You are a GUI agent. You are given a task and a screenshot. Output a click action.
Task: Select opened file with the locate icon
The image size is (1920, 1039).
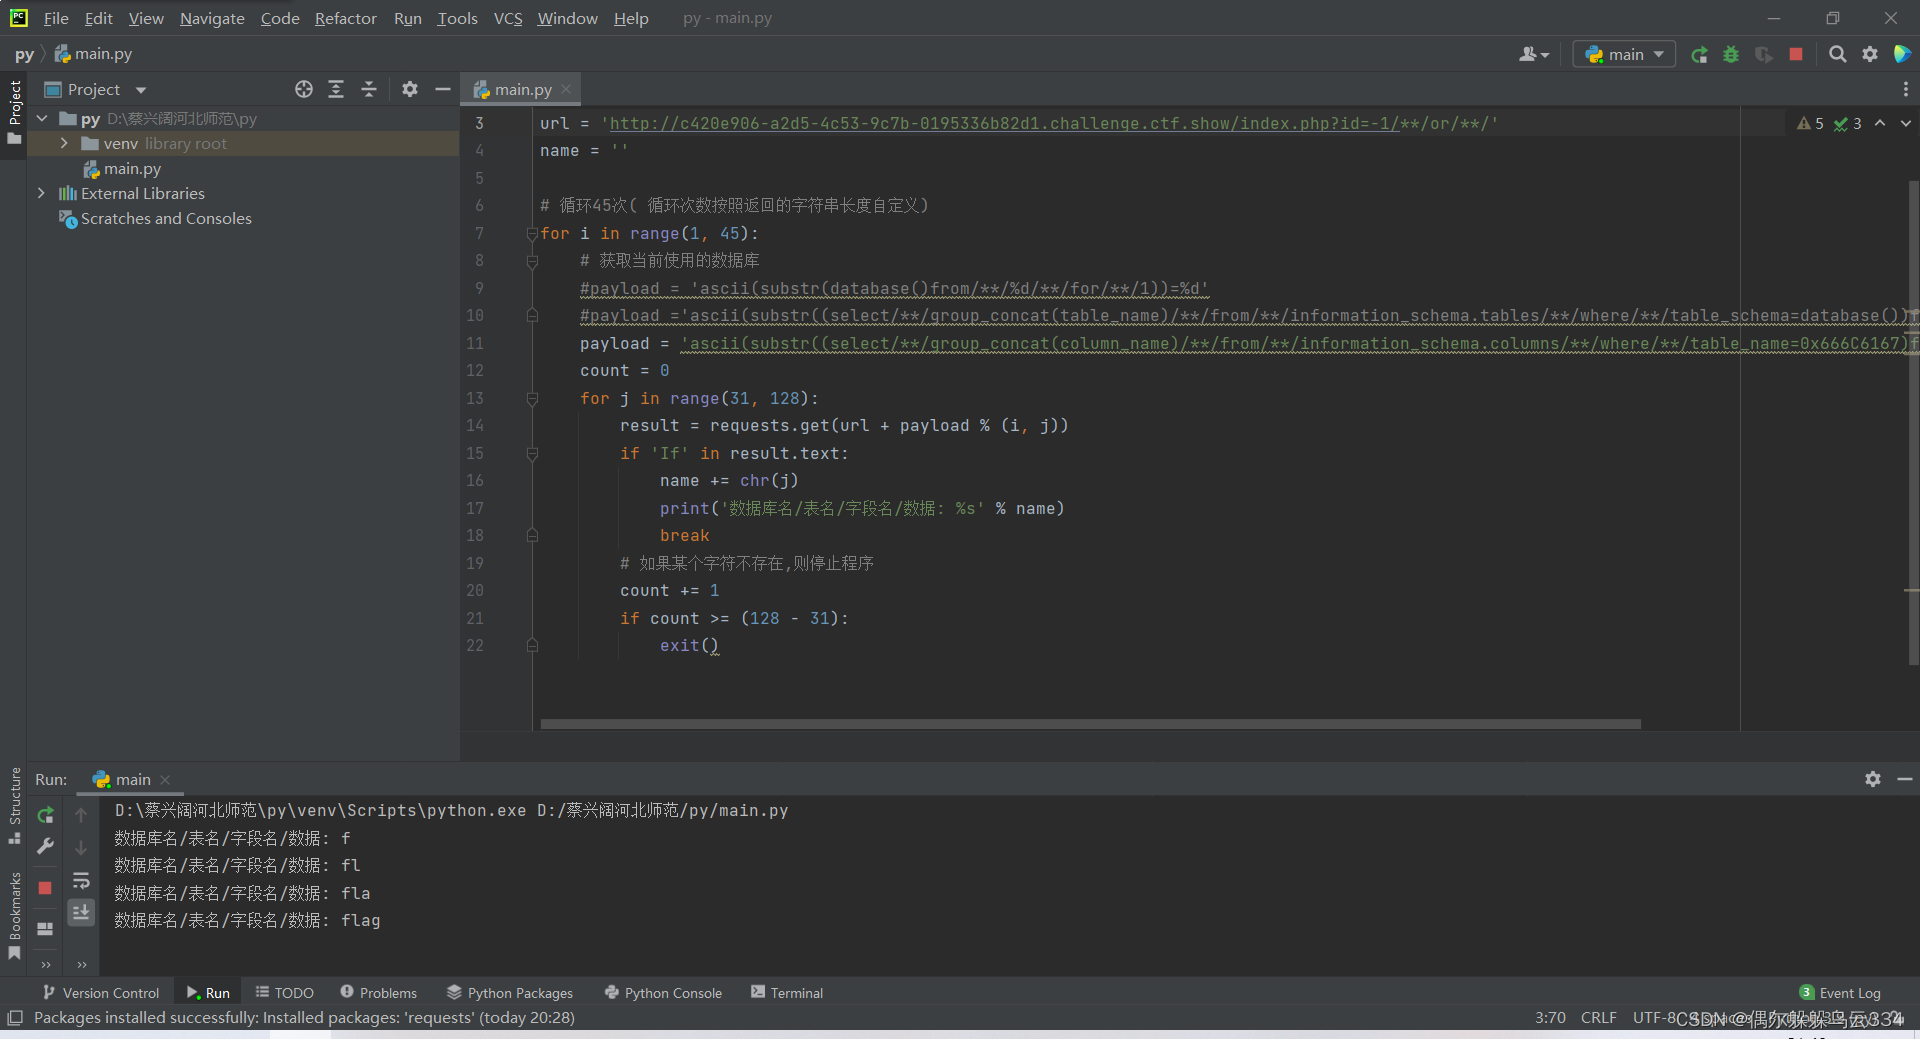click(303, 89)
